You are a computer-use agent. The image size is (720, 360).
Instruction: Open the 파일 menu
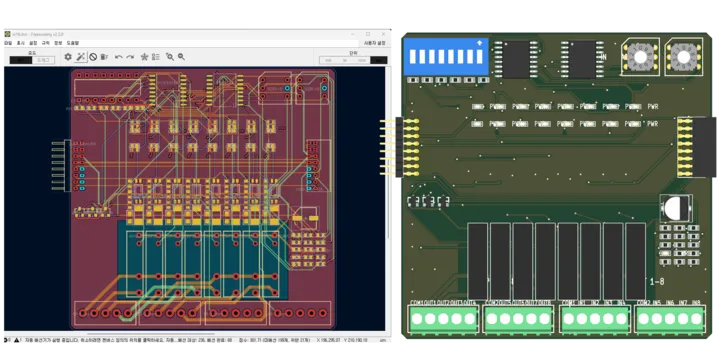pos(8,43)
